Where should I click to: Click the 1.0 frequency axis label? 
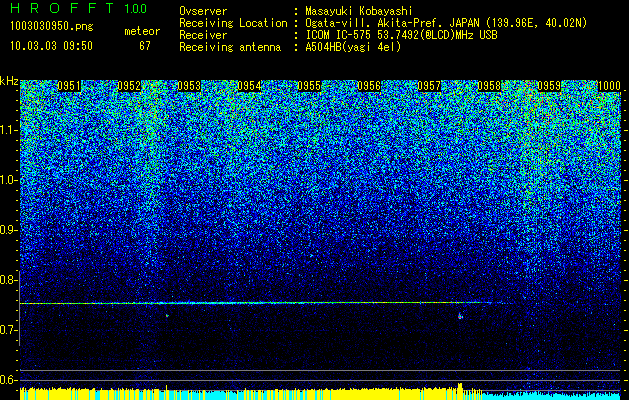(9, 180)
